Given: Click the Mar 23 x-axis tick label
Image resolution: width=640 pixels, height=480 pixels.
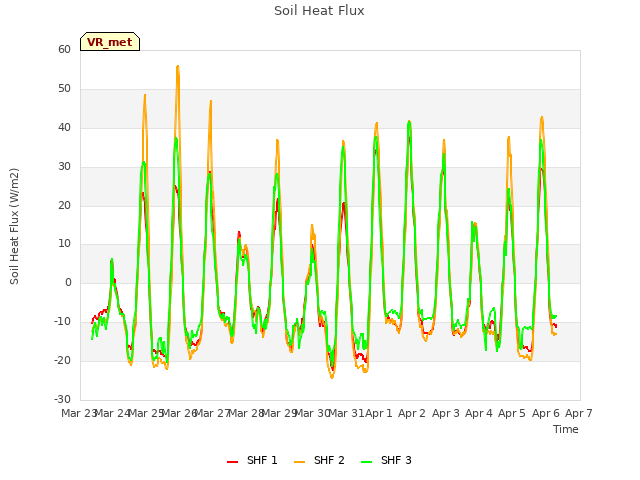Looking at the screenshot, I should coord(79,413).
